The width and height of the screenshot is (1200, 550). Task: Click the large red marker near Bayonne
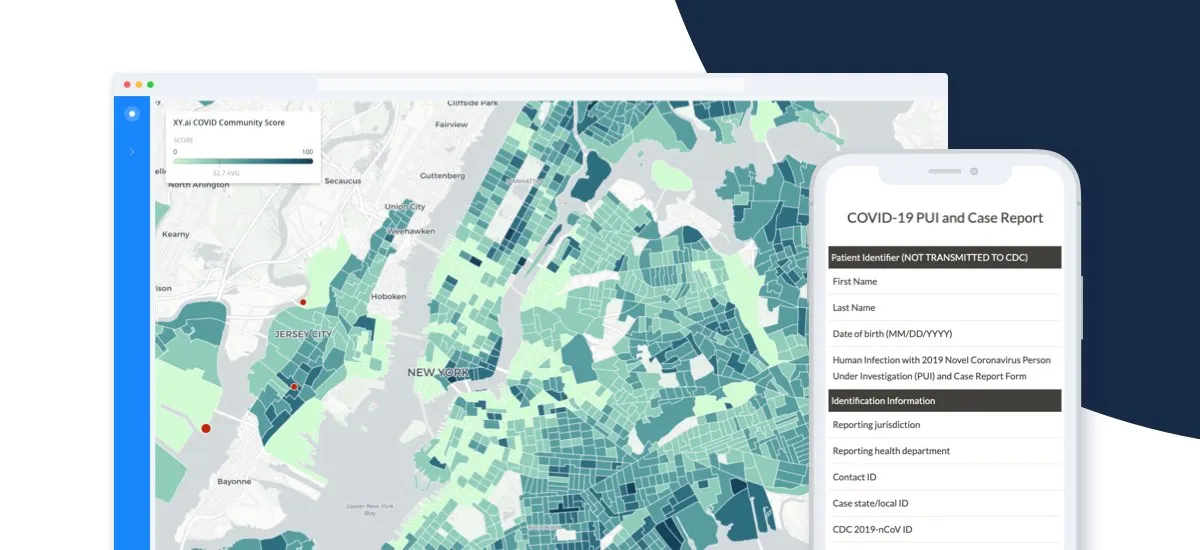(x=206, y=428)
